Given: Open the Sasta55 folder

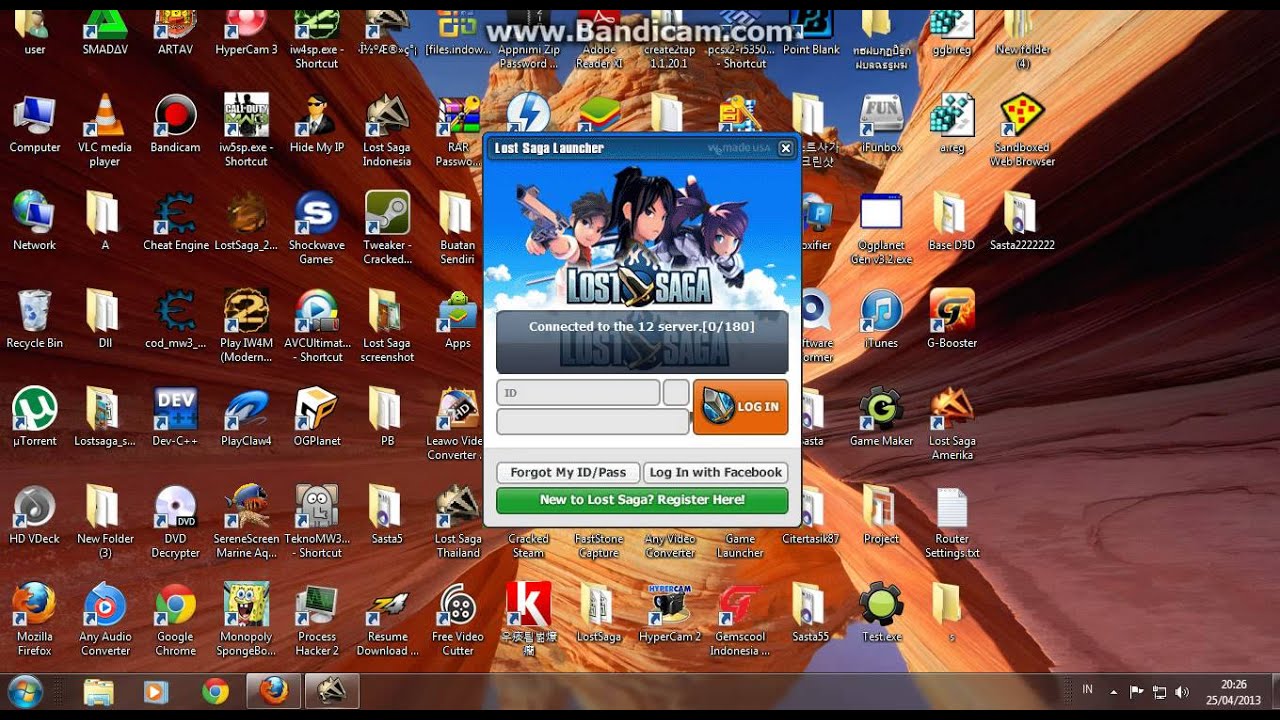Looking at the screenshot, I should tap(811, 614).
